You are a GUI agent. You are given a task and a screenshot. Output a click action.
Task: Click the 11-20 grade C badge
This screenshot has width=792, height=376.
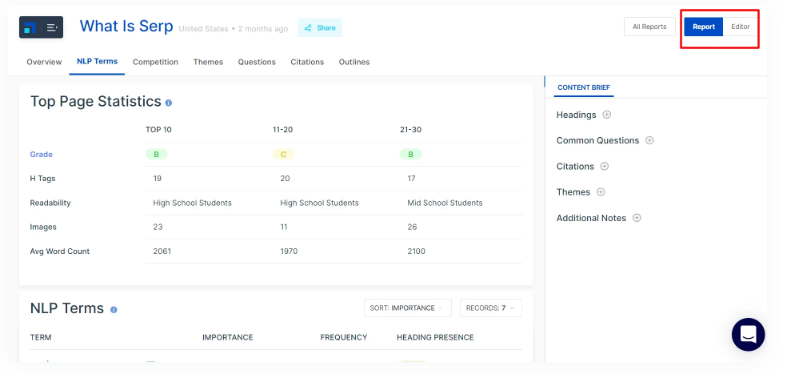pos(283,154)
